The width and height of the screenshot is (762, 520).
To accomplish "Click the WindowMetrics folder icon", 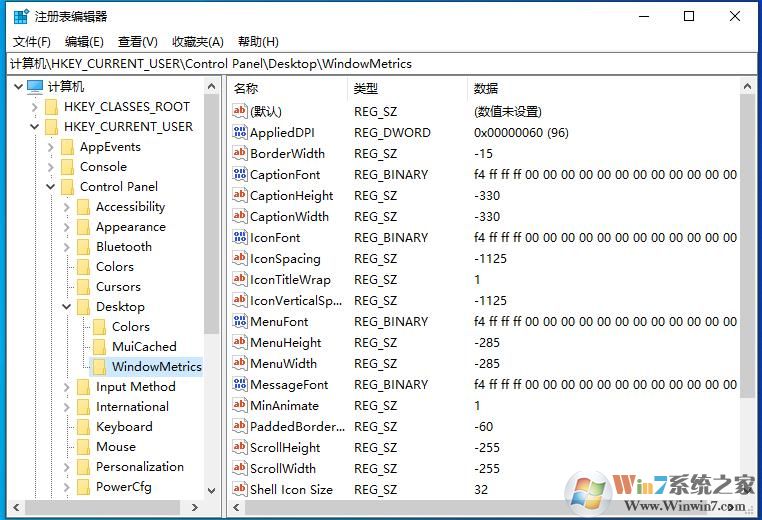I will pos(99,367).
